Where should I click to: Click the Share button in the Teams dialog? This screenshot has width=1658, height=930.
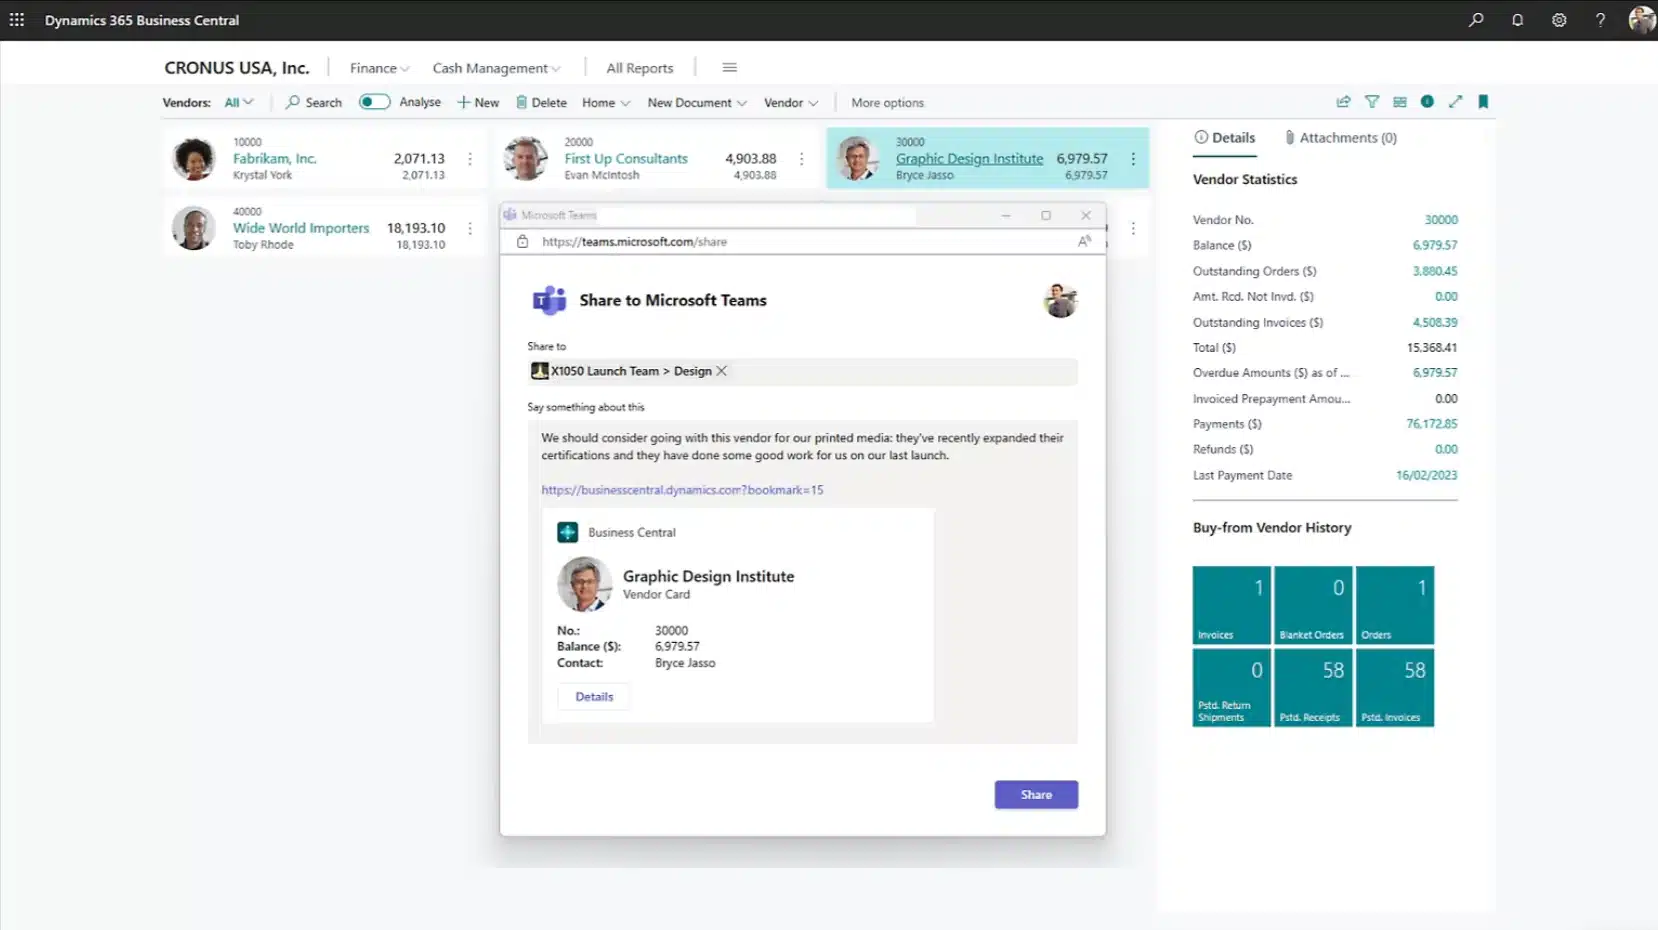click(x=1036, y=795)
